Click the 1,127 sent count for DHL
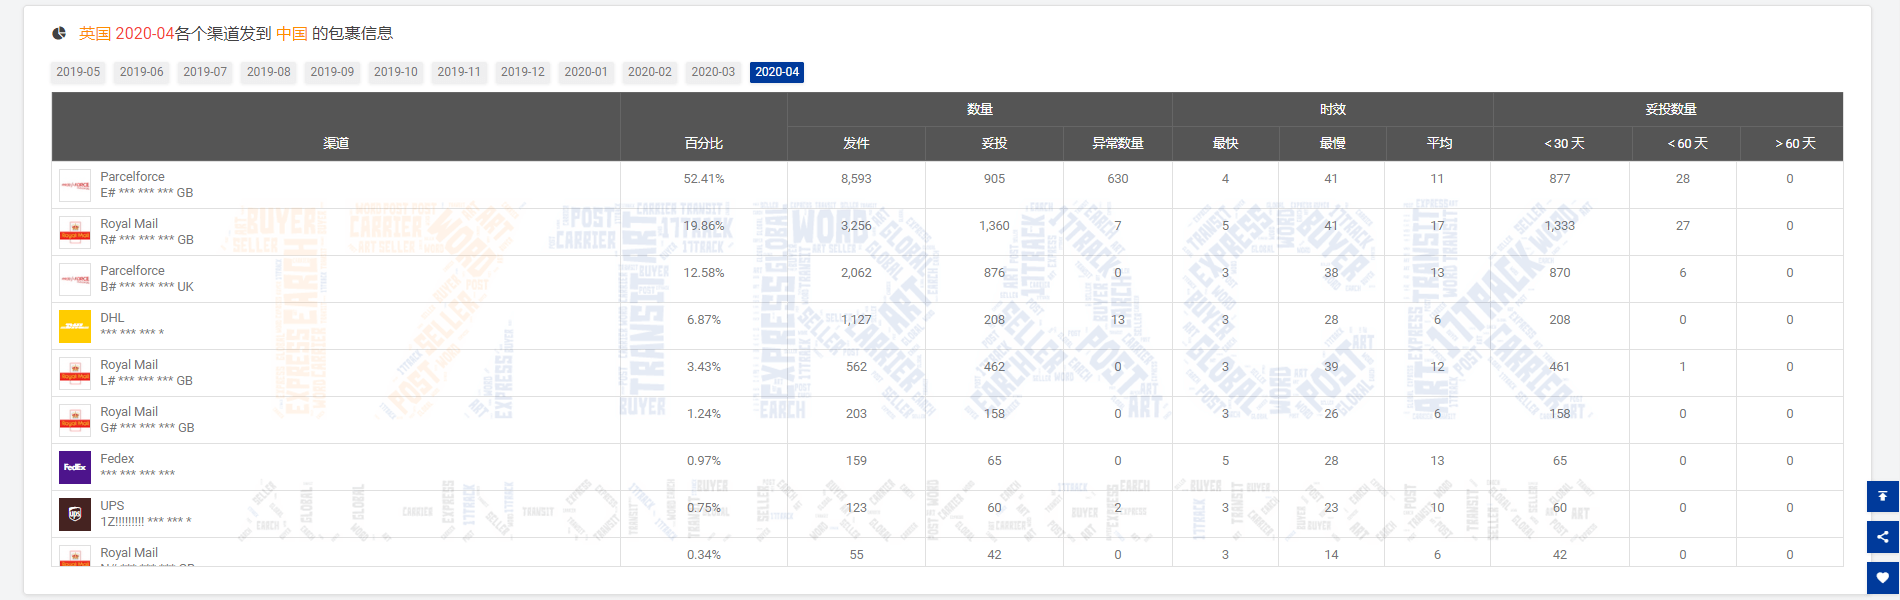Screen dimensions: 1900x600 click(x=856, y=320)
